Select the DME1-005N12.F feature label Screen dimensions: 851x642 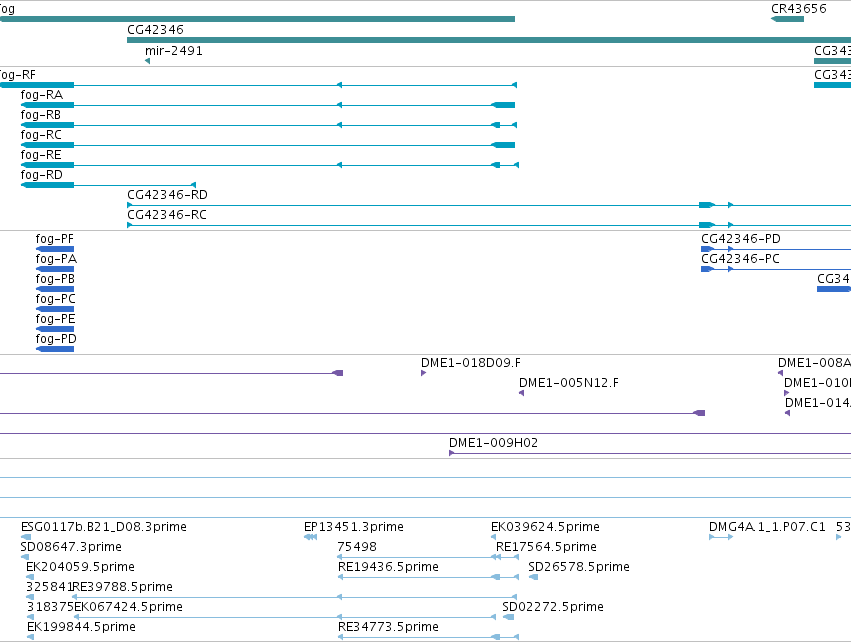tap(569, 383)
